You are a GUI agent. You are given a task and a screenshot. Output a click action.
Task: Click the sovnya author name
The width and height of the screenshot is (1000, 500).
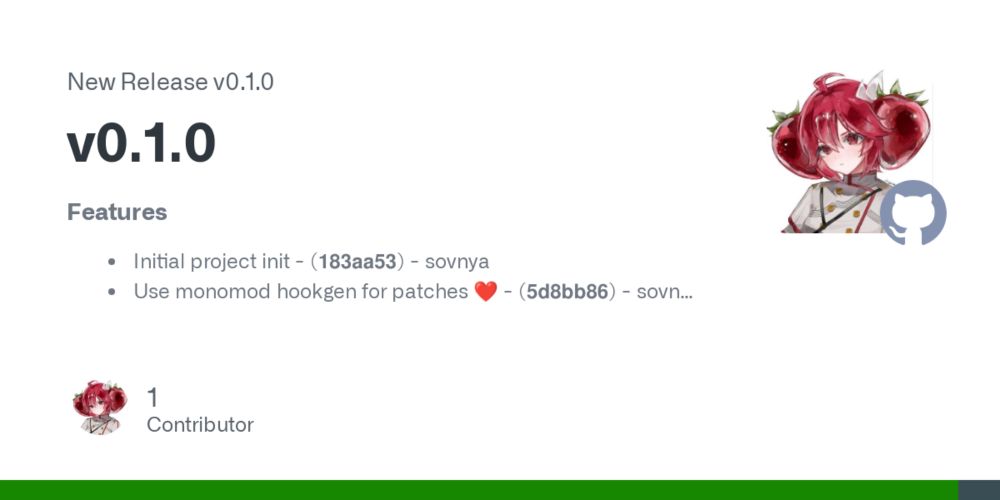click(x=457, y=262)
